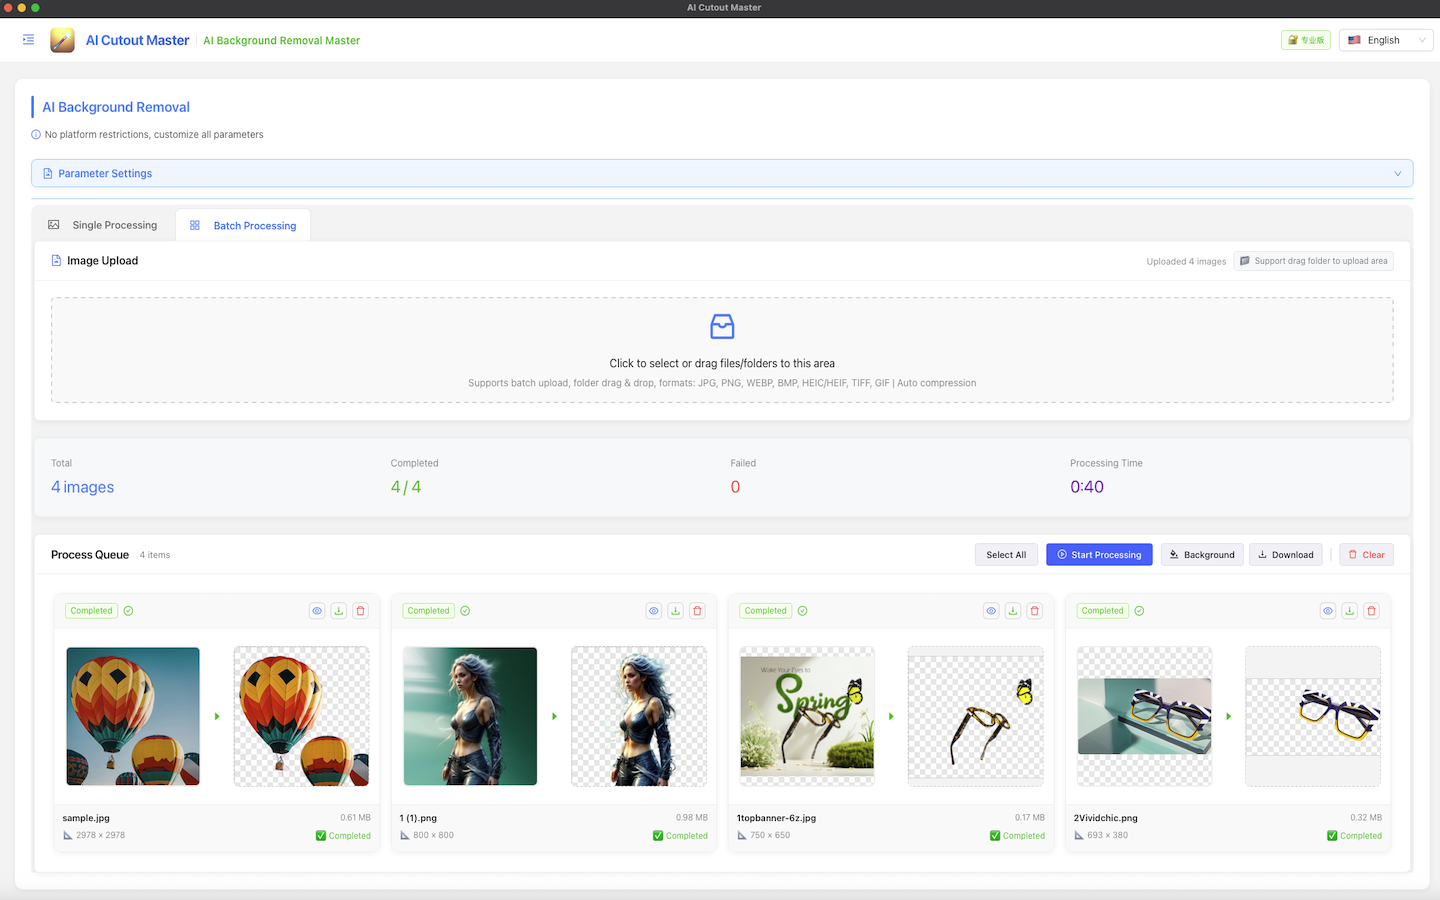The image size is (1440, 900).
Task: Select the Batch Processing tab
Action: tap(243, 224)
